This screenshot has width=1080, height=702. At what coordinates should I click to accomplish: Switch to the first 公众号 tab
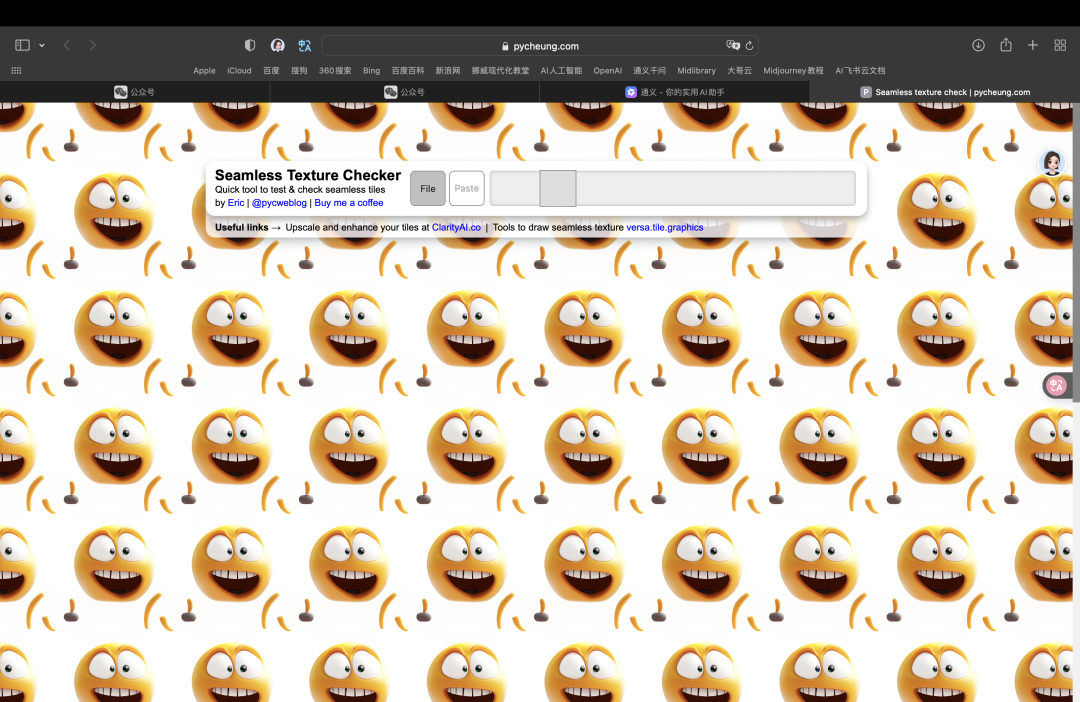point(135,92)
